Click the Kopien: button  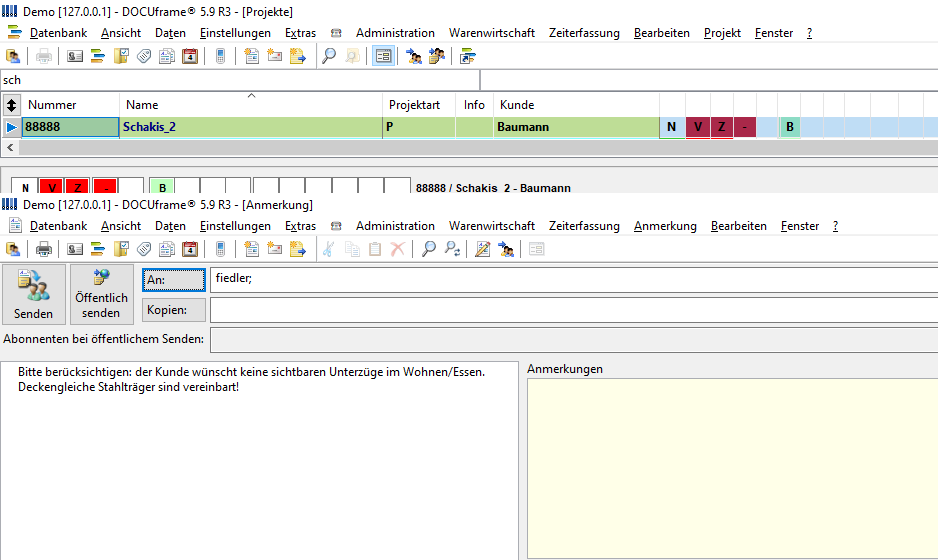[174, 310]
